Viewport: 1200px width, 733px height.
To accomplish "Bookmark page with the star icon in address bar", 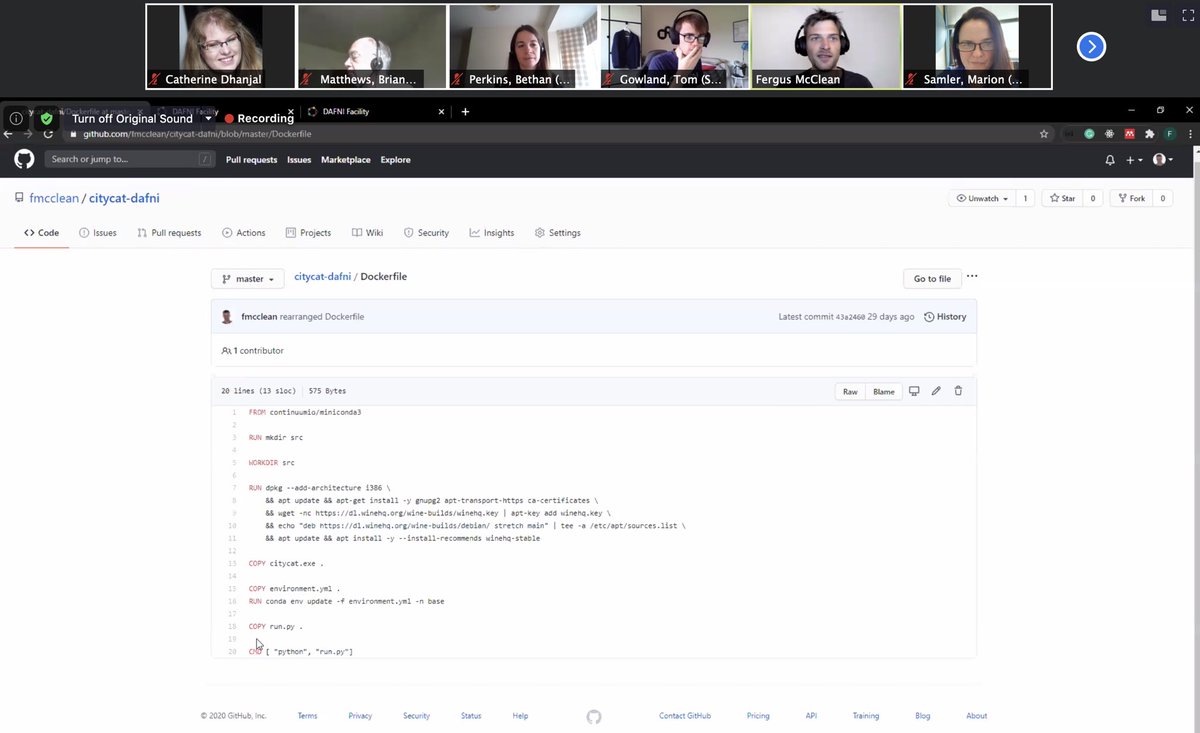I will [1044, 134].
